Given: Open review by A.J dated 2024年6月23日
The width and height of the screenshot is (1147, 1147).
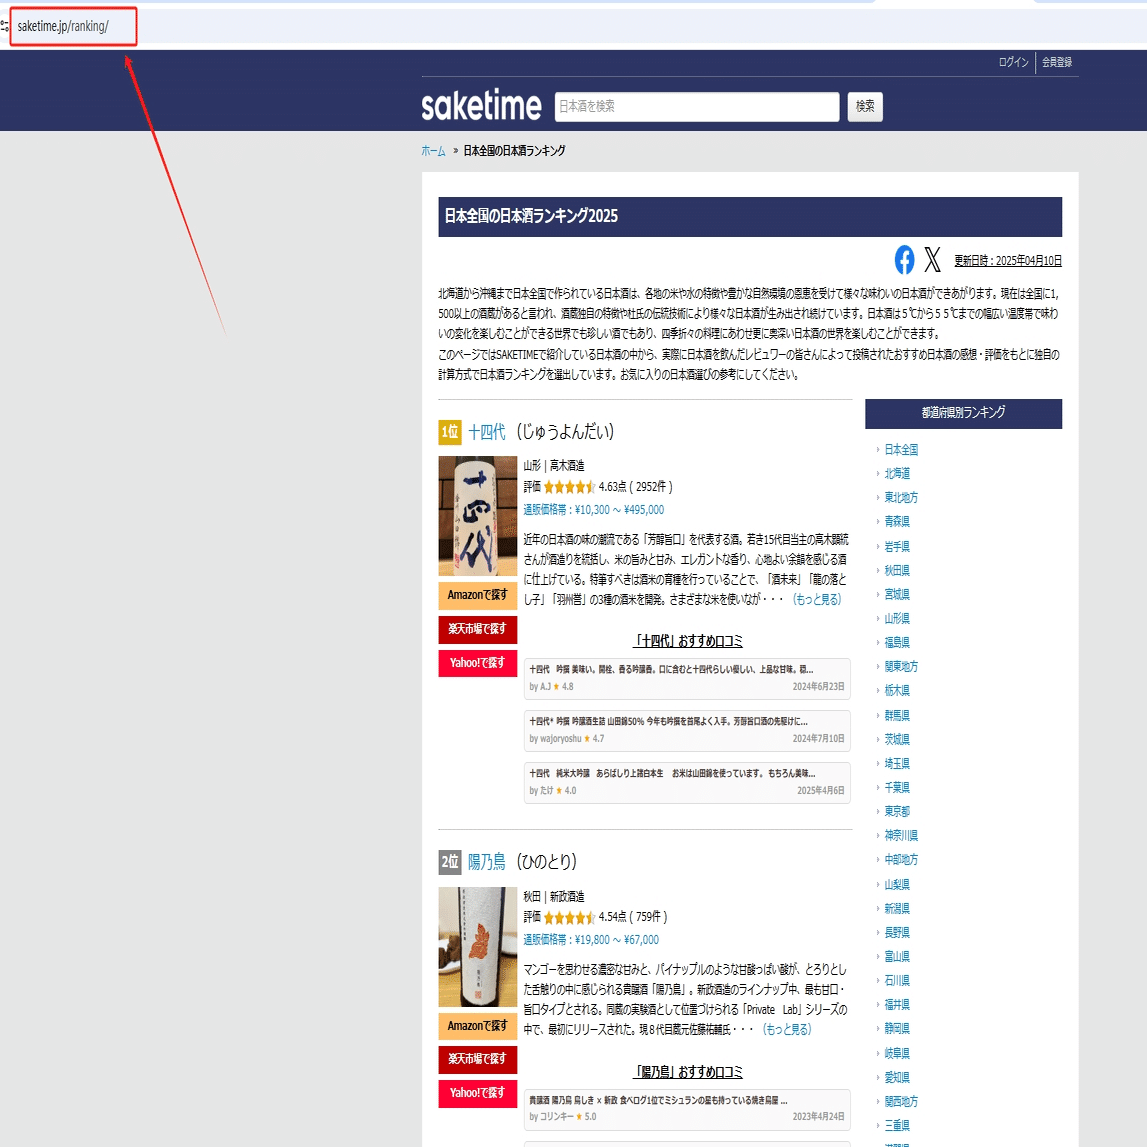Looking at the screenshot, I should pyautogui.click(x=687, y=679).
